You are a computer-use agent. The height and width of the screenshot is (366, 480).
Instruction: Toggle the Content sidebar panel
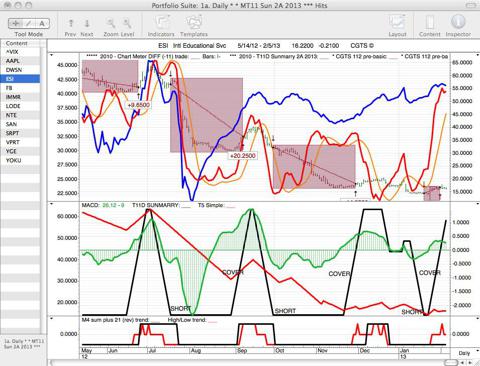pyautogui.click(x=430, y=22)
